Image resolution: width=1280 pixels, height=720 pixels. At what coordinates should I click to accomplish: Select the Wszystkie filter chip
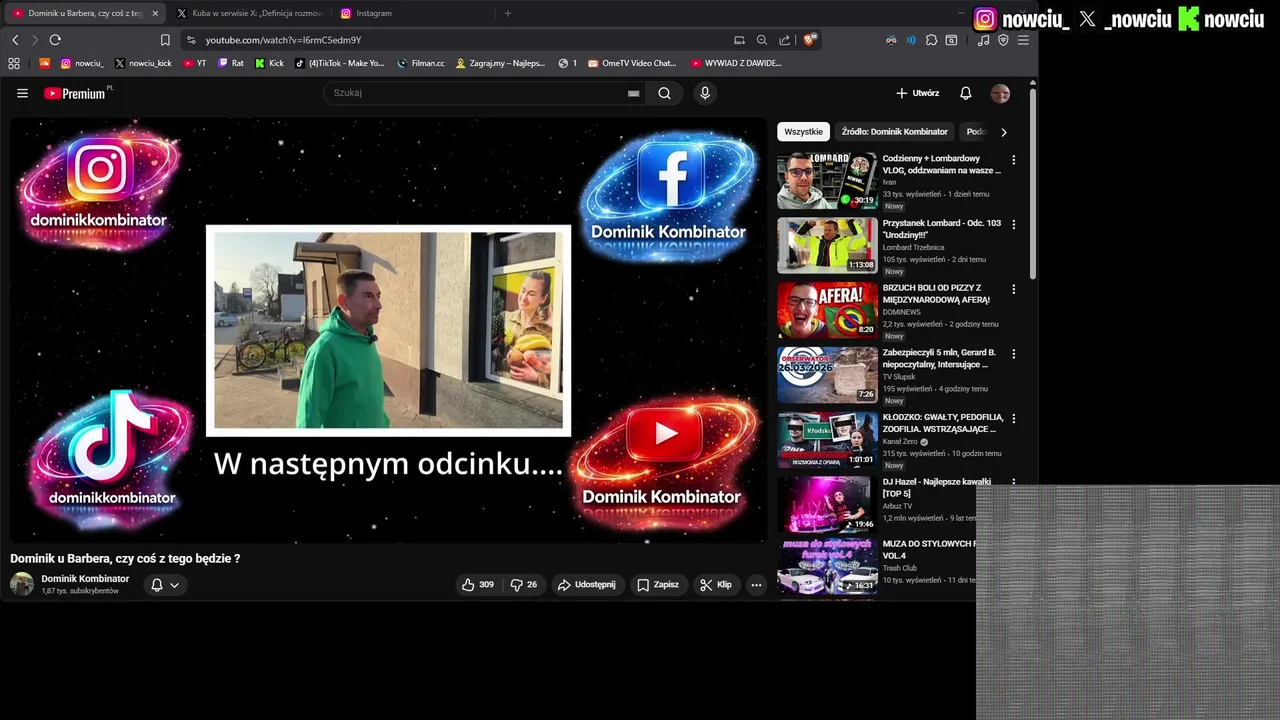(x=803, y=132)
